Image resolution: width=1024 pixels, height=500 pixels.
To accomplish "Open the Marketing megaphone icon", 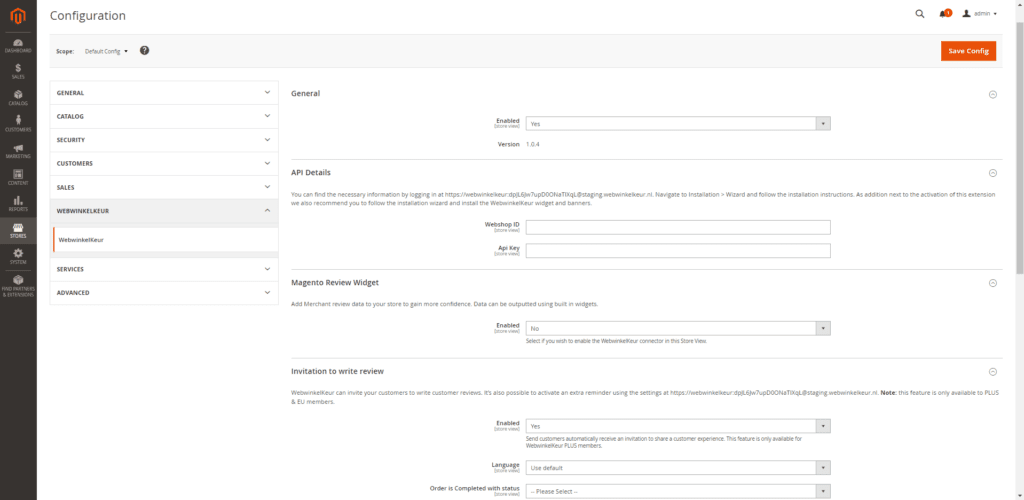I will pyautogui.click(x=18, y=151).
